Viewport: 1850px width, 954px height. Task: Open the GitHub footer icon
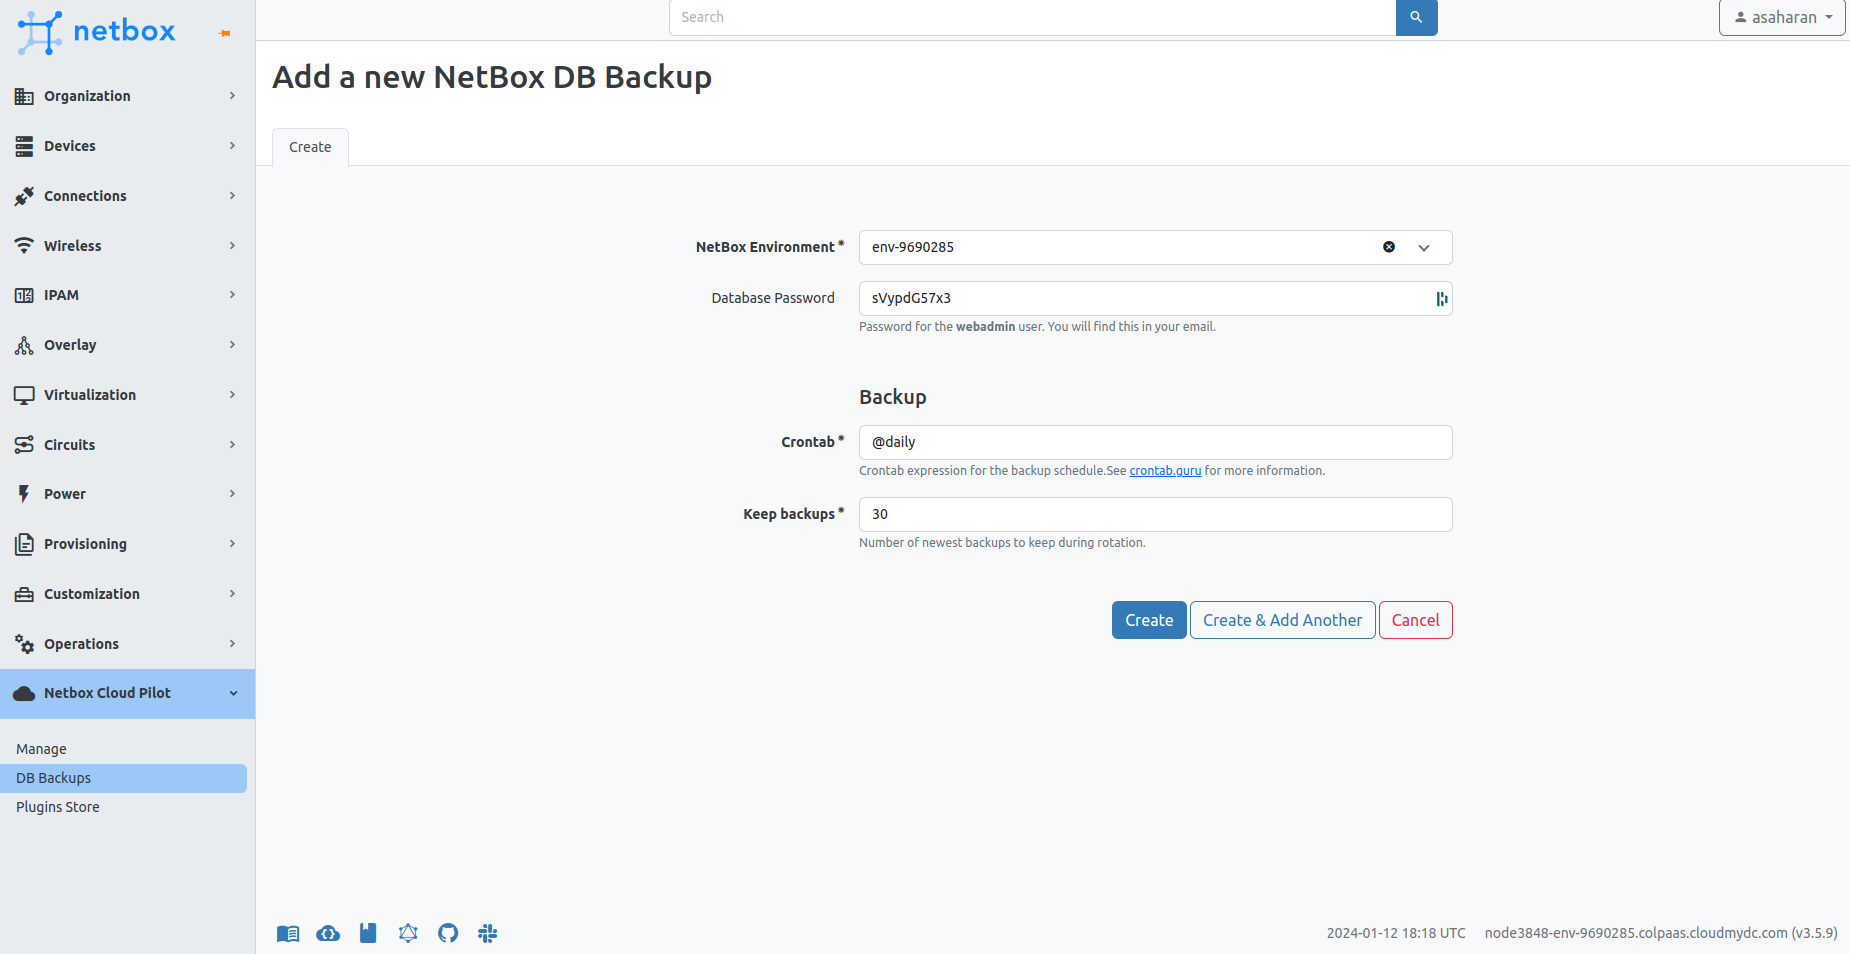pyautogui.click(x=448, y=933)
